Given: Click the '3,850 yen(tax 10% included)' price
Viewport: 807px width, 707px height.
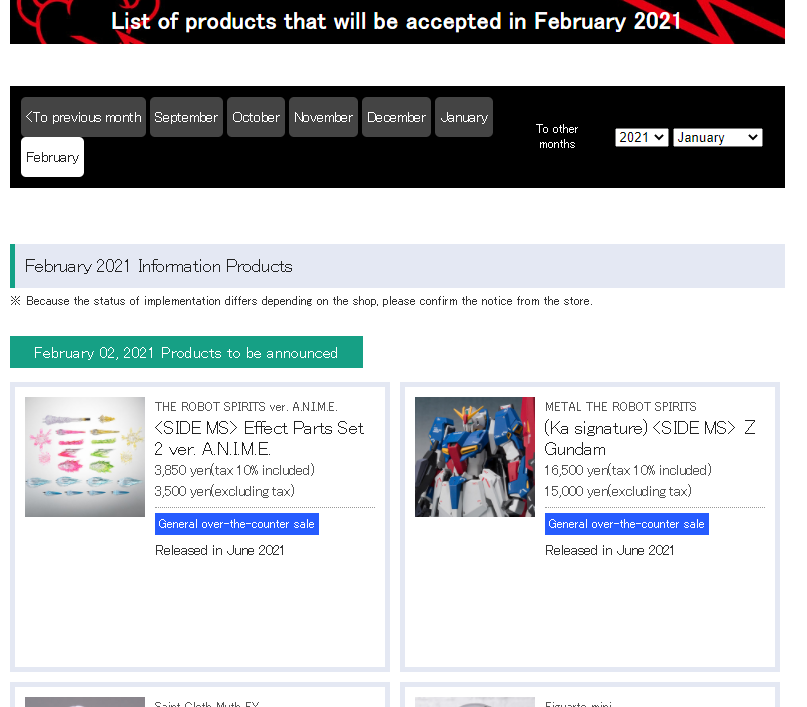Looking at the screenshot, I should tap(235, 470).
